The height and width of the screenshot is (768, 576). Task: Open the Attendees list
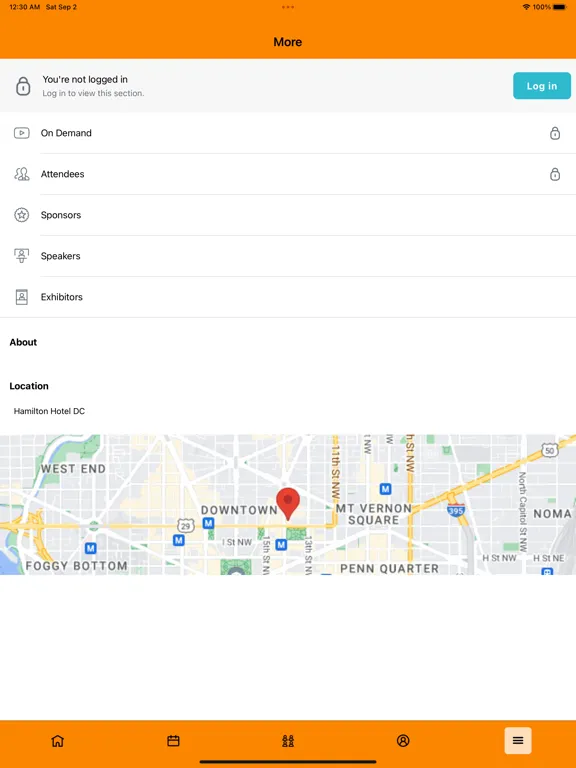coord(288,174)
